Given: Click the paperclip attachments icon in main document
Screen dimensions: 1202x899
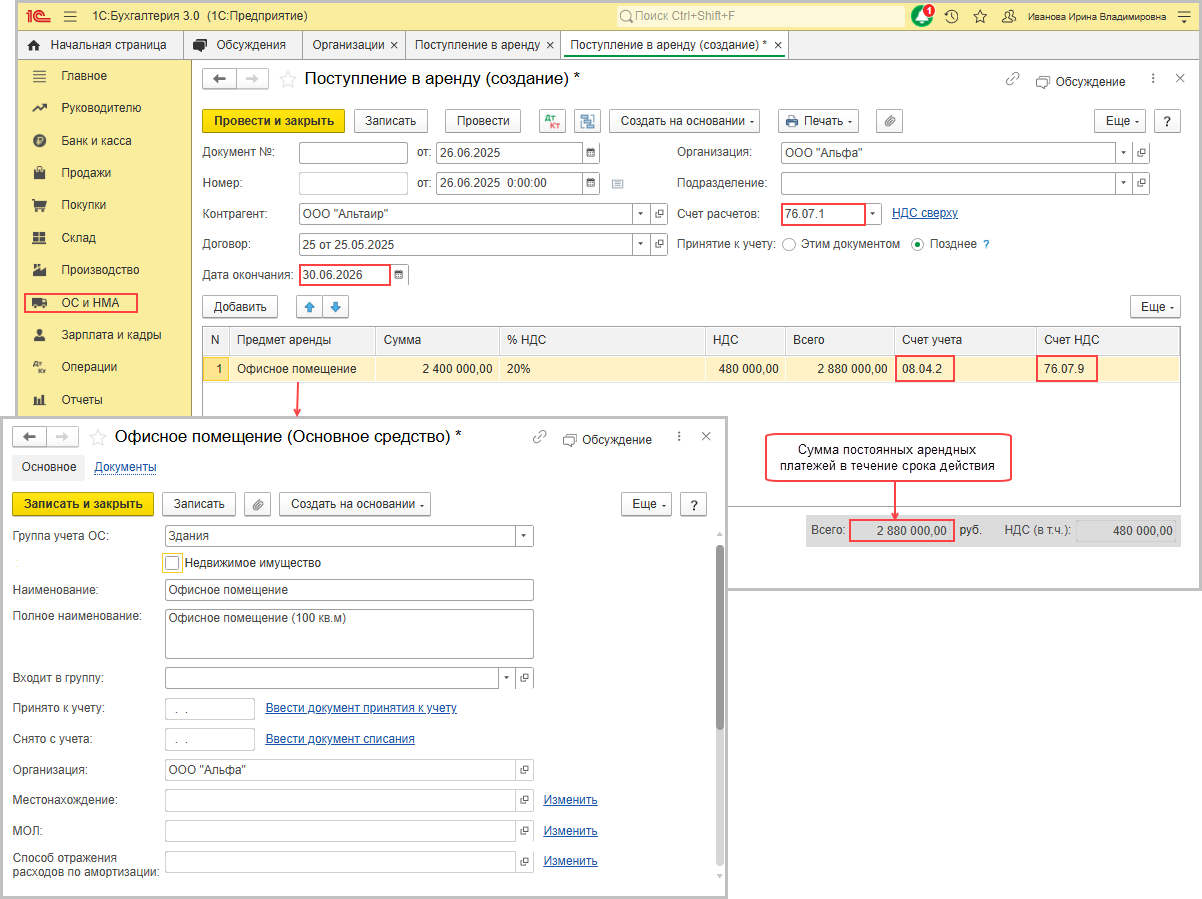Looking at the screenshot, I should 890,121.
